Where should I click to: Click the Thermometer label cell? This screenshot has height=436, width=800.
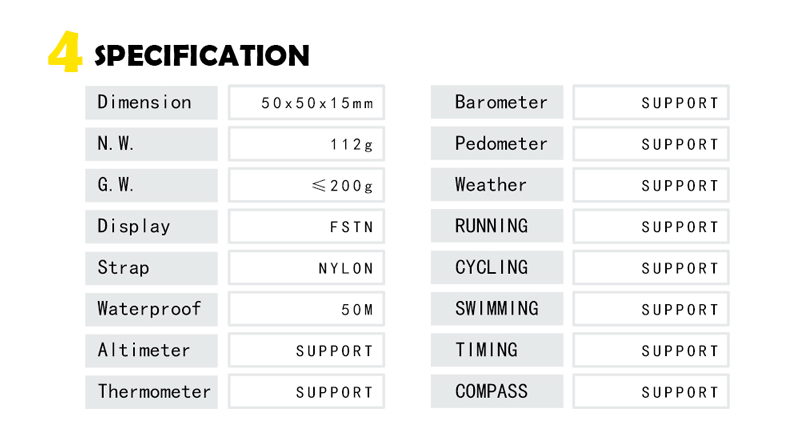tap(151, 392)
